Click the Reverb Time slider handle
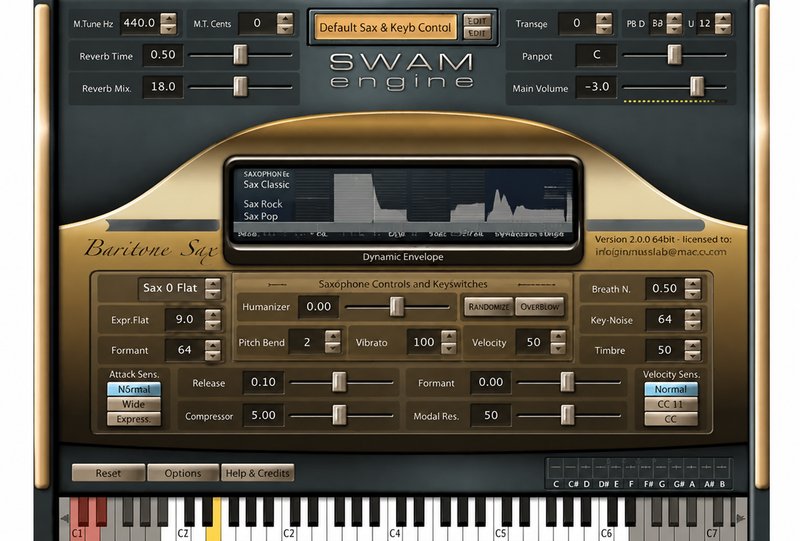This screenshot has width=800, height=541. click(240, 55)
